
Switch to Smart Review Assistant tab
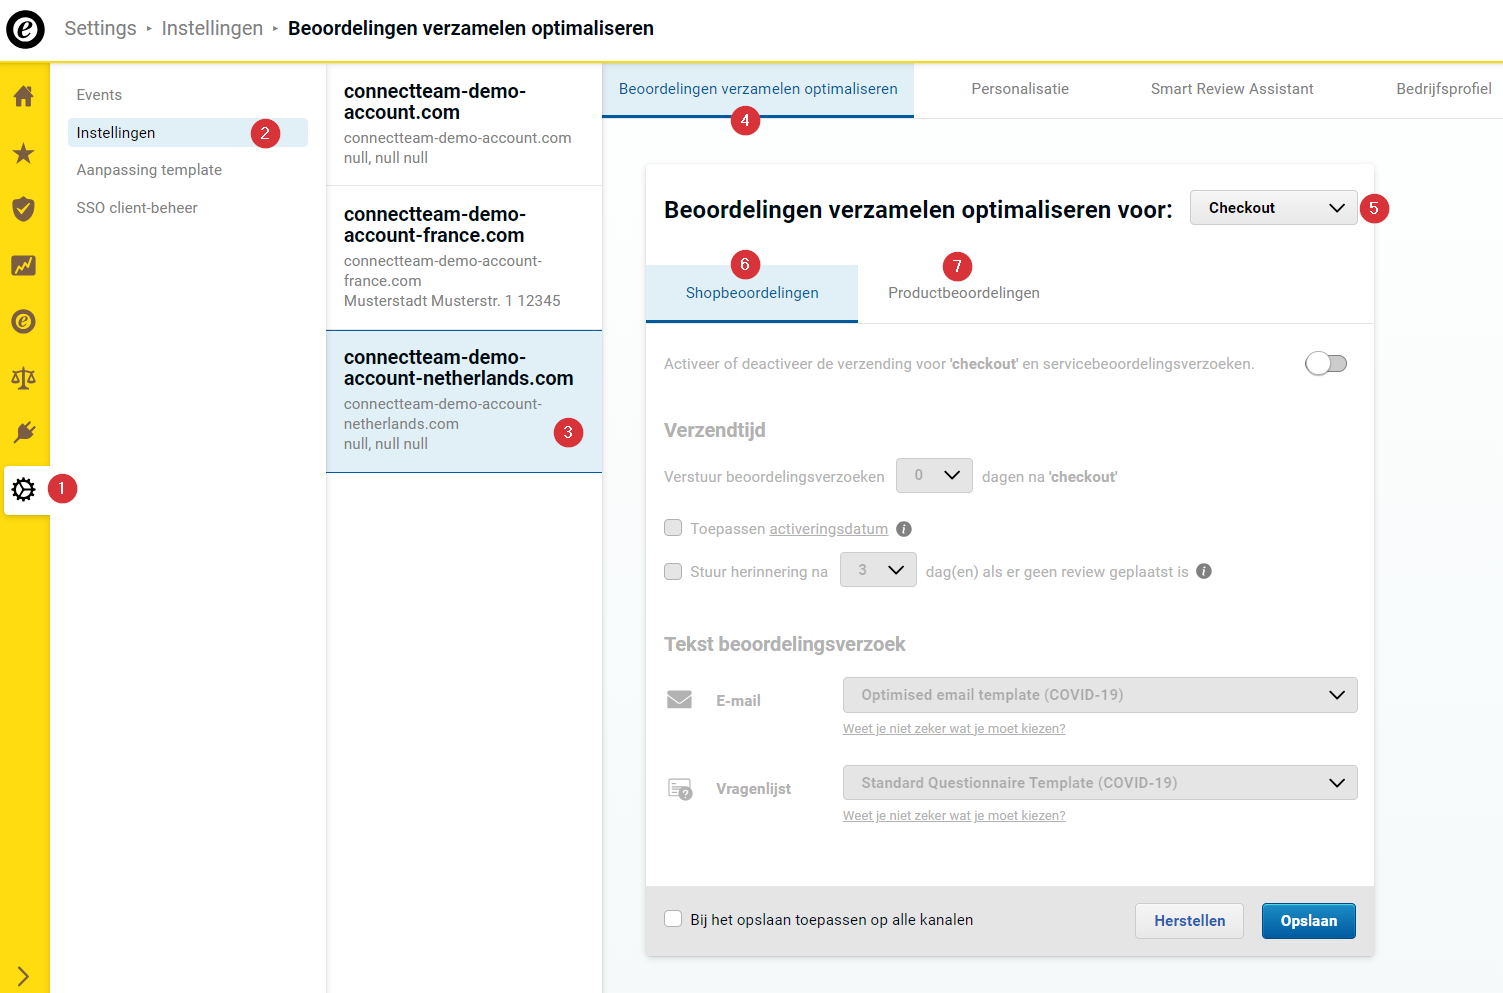tap(1232, 89)
